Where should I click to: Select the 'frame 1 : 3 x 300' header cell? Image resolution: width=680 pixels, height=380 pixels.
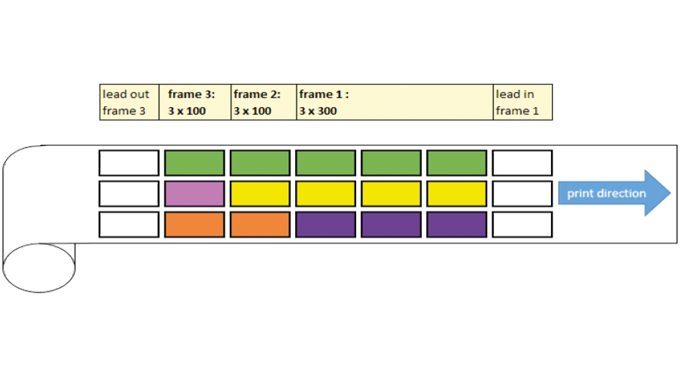click(x=395, y=102)
